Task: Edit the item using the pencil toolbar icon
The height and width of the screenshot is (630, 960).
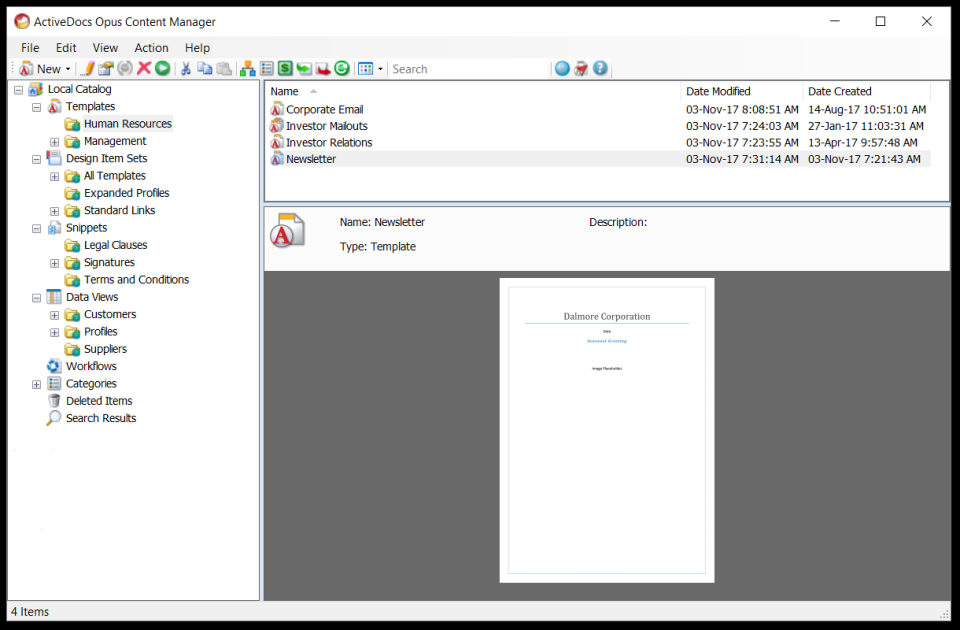Action: (88, 68)
